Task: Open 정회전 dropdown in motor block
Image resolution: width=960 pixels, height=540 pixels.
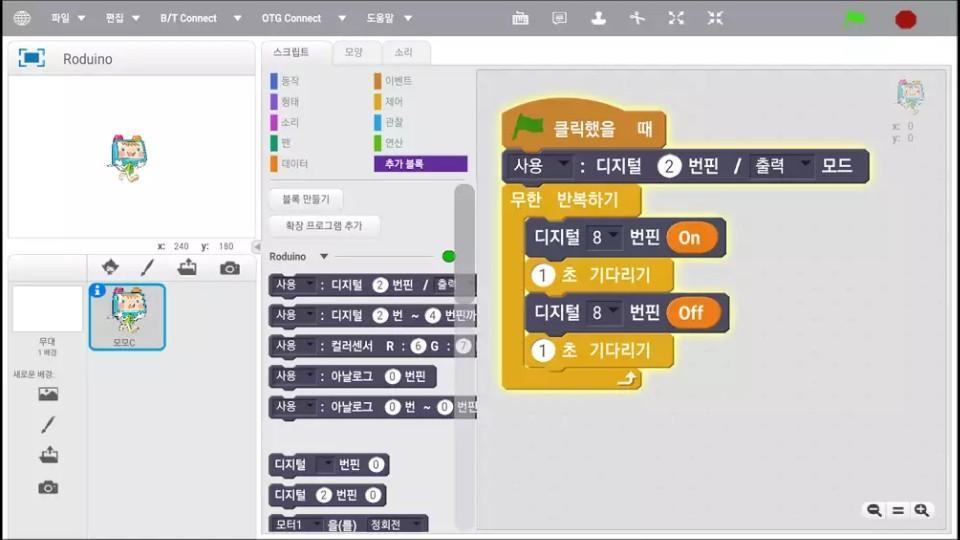Action: 395,525
